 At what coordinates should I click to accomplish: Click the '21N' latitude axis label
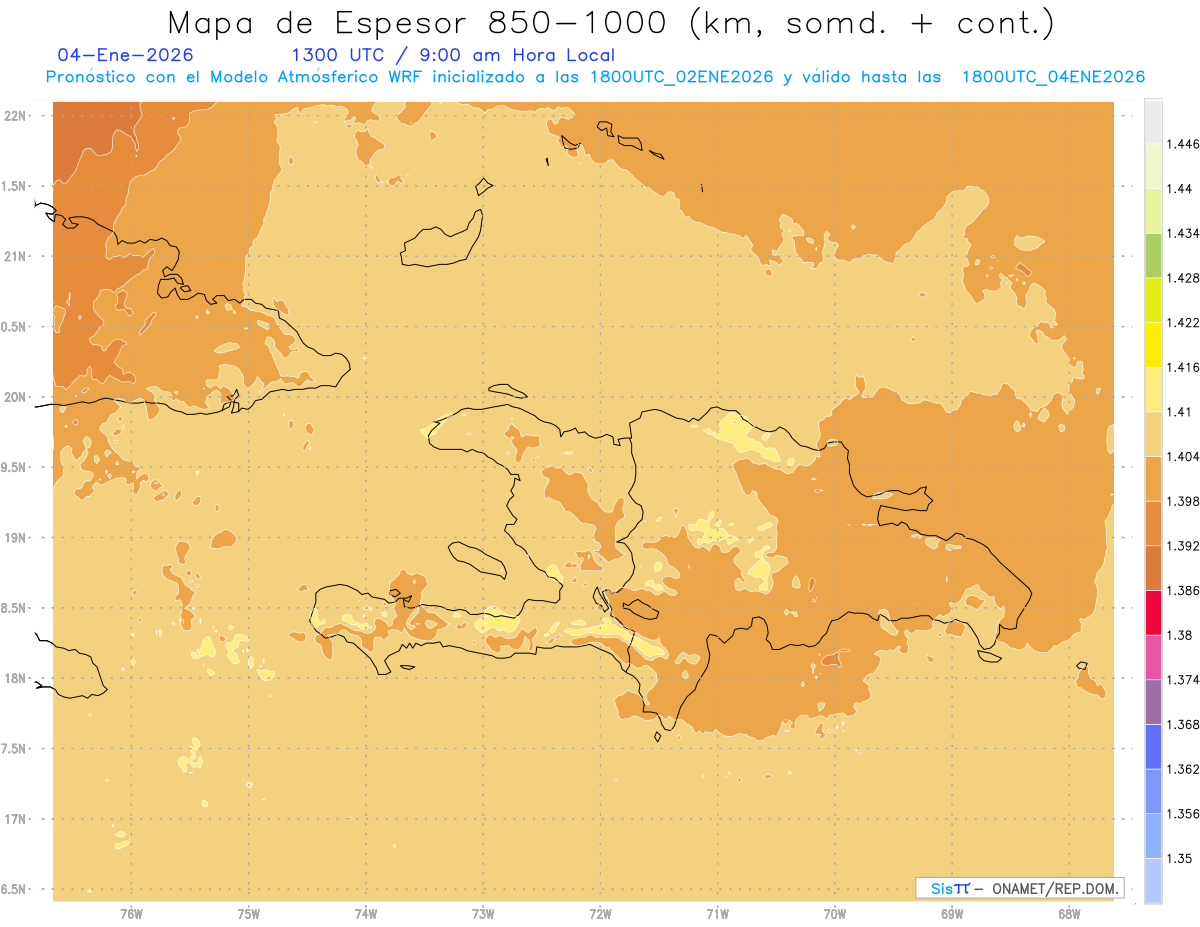click(15, 256)
